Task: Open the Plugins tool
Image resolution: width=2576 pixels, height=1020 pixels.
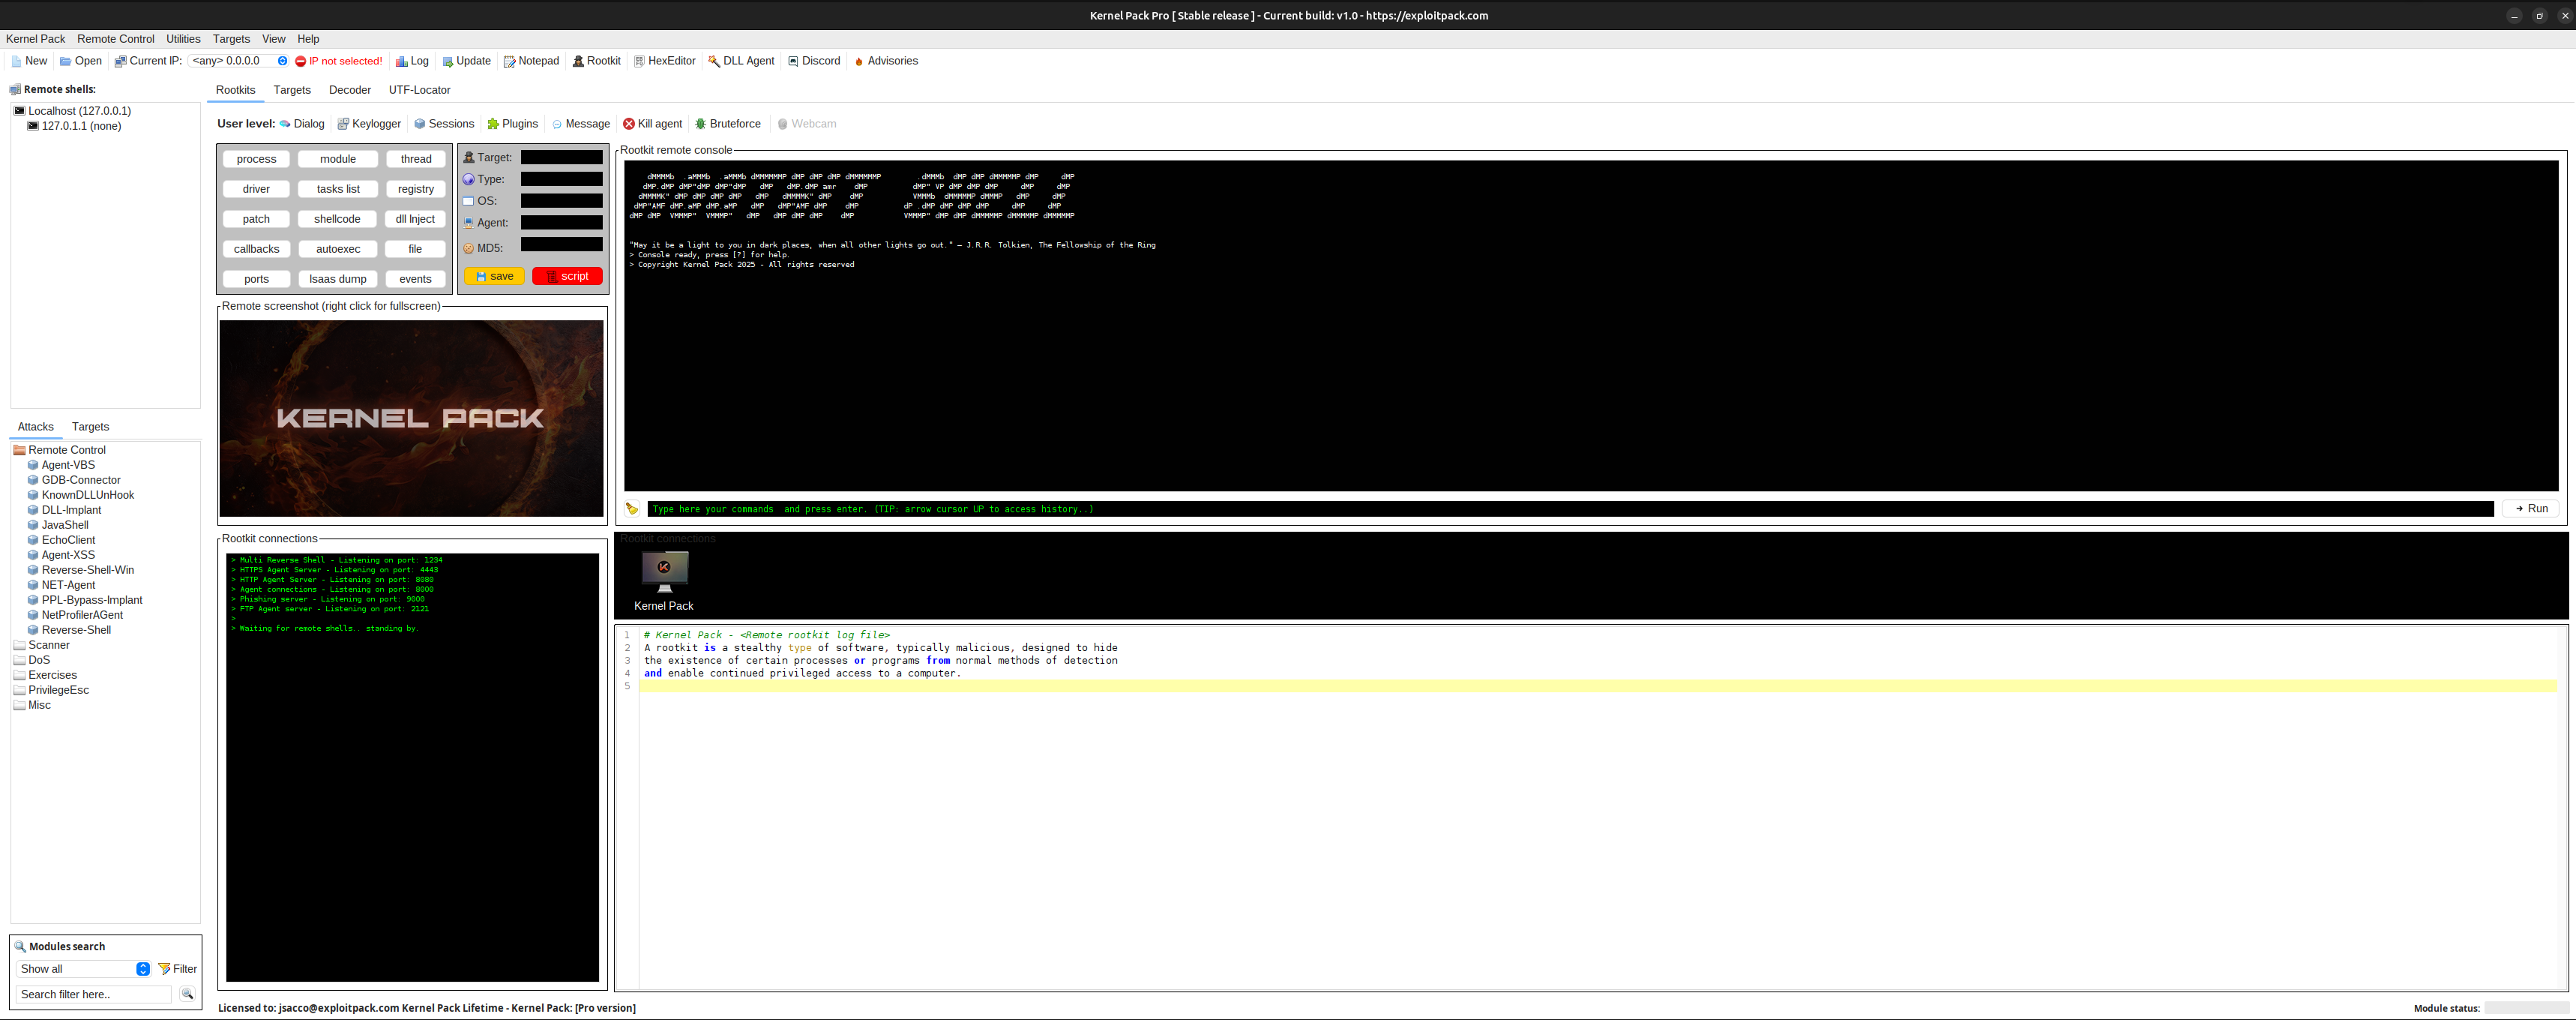Action: tap(512, 124)
